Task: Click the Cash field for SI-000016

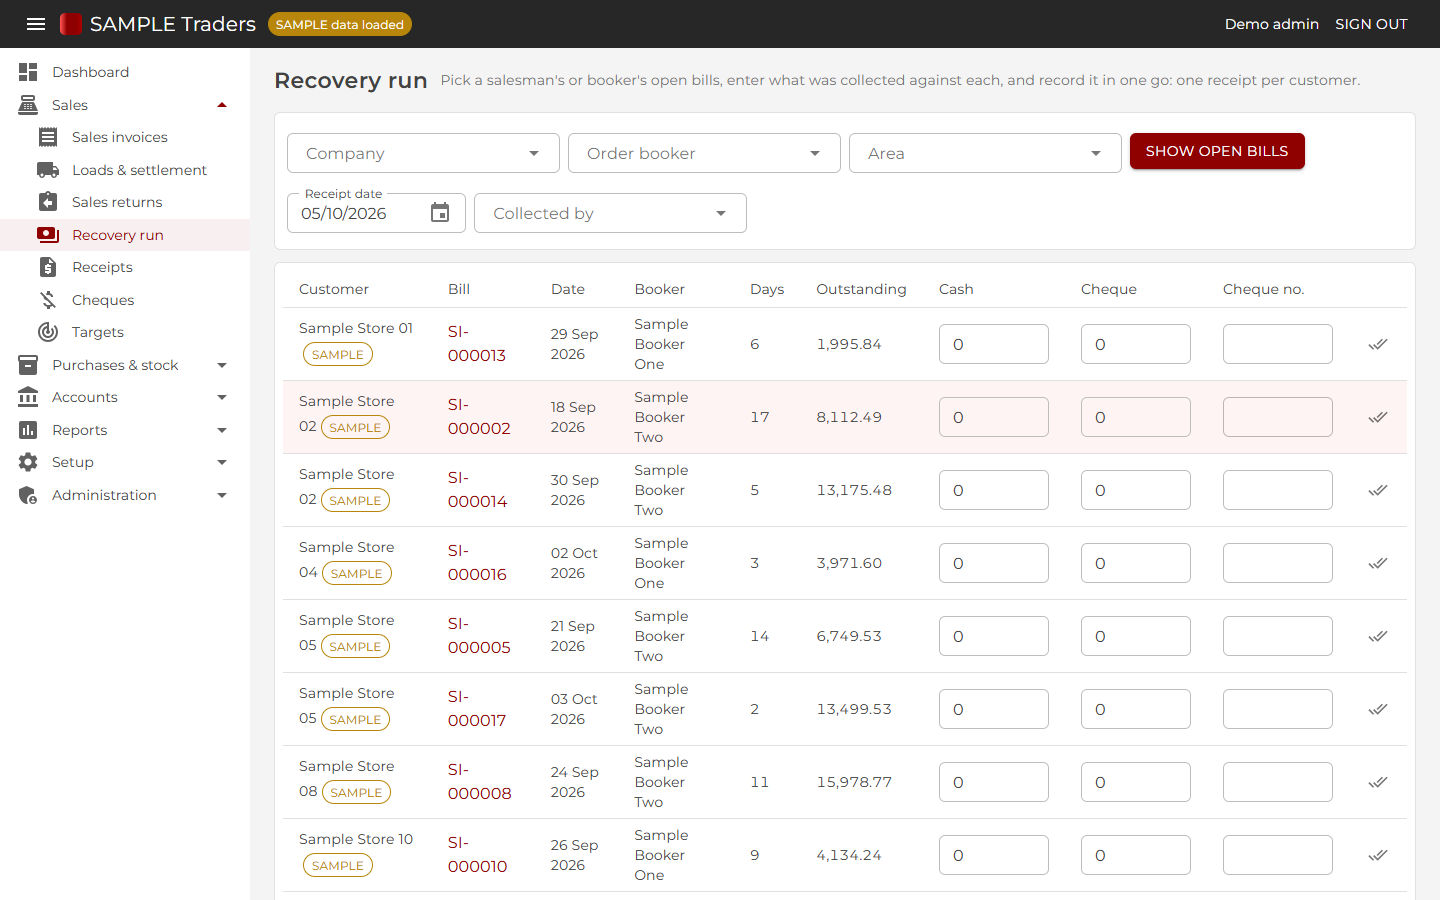Action: [x=994, y=563]
